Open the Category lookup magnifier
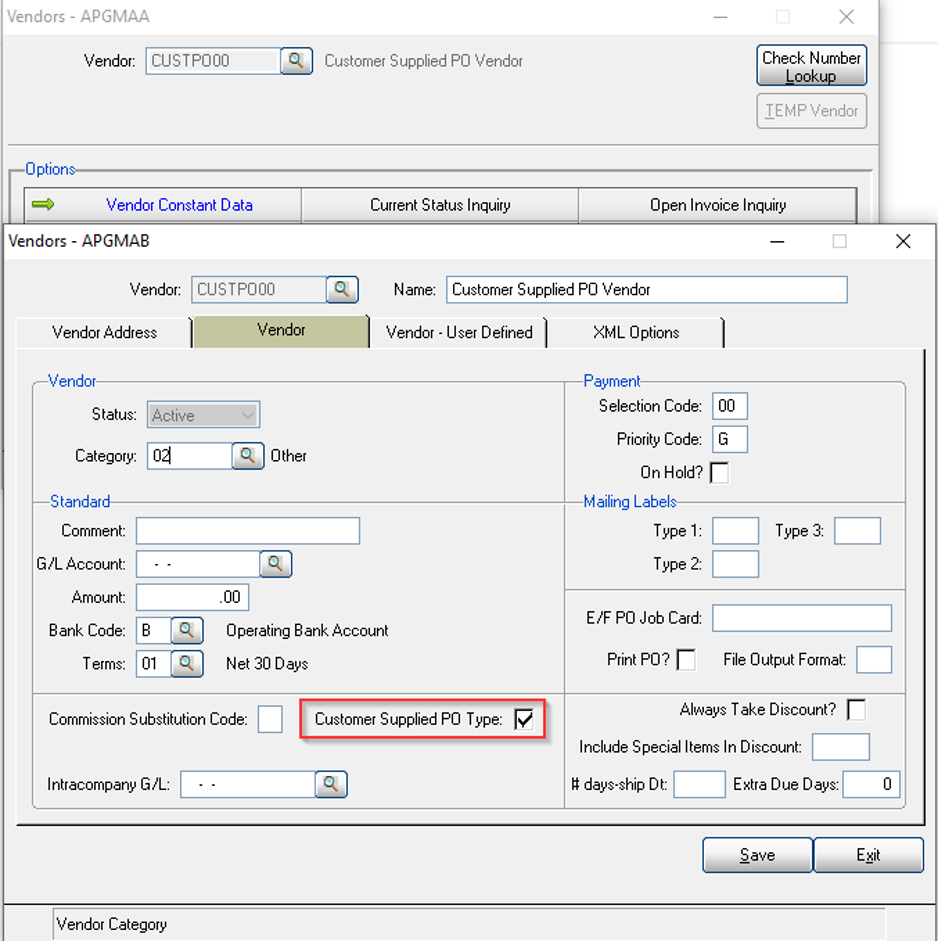This screenshot has height=941, width=938. [x=248, y=456]
